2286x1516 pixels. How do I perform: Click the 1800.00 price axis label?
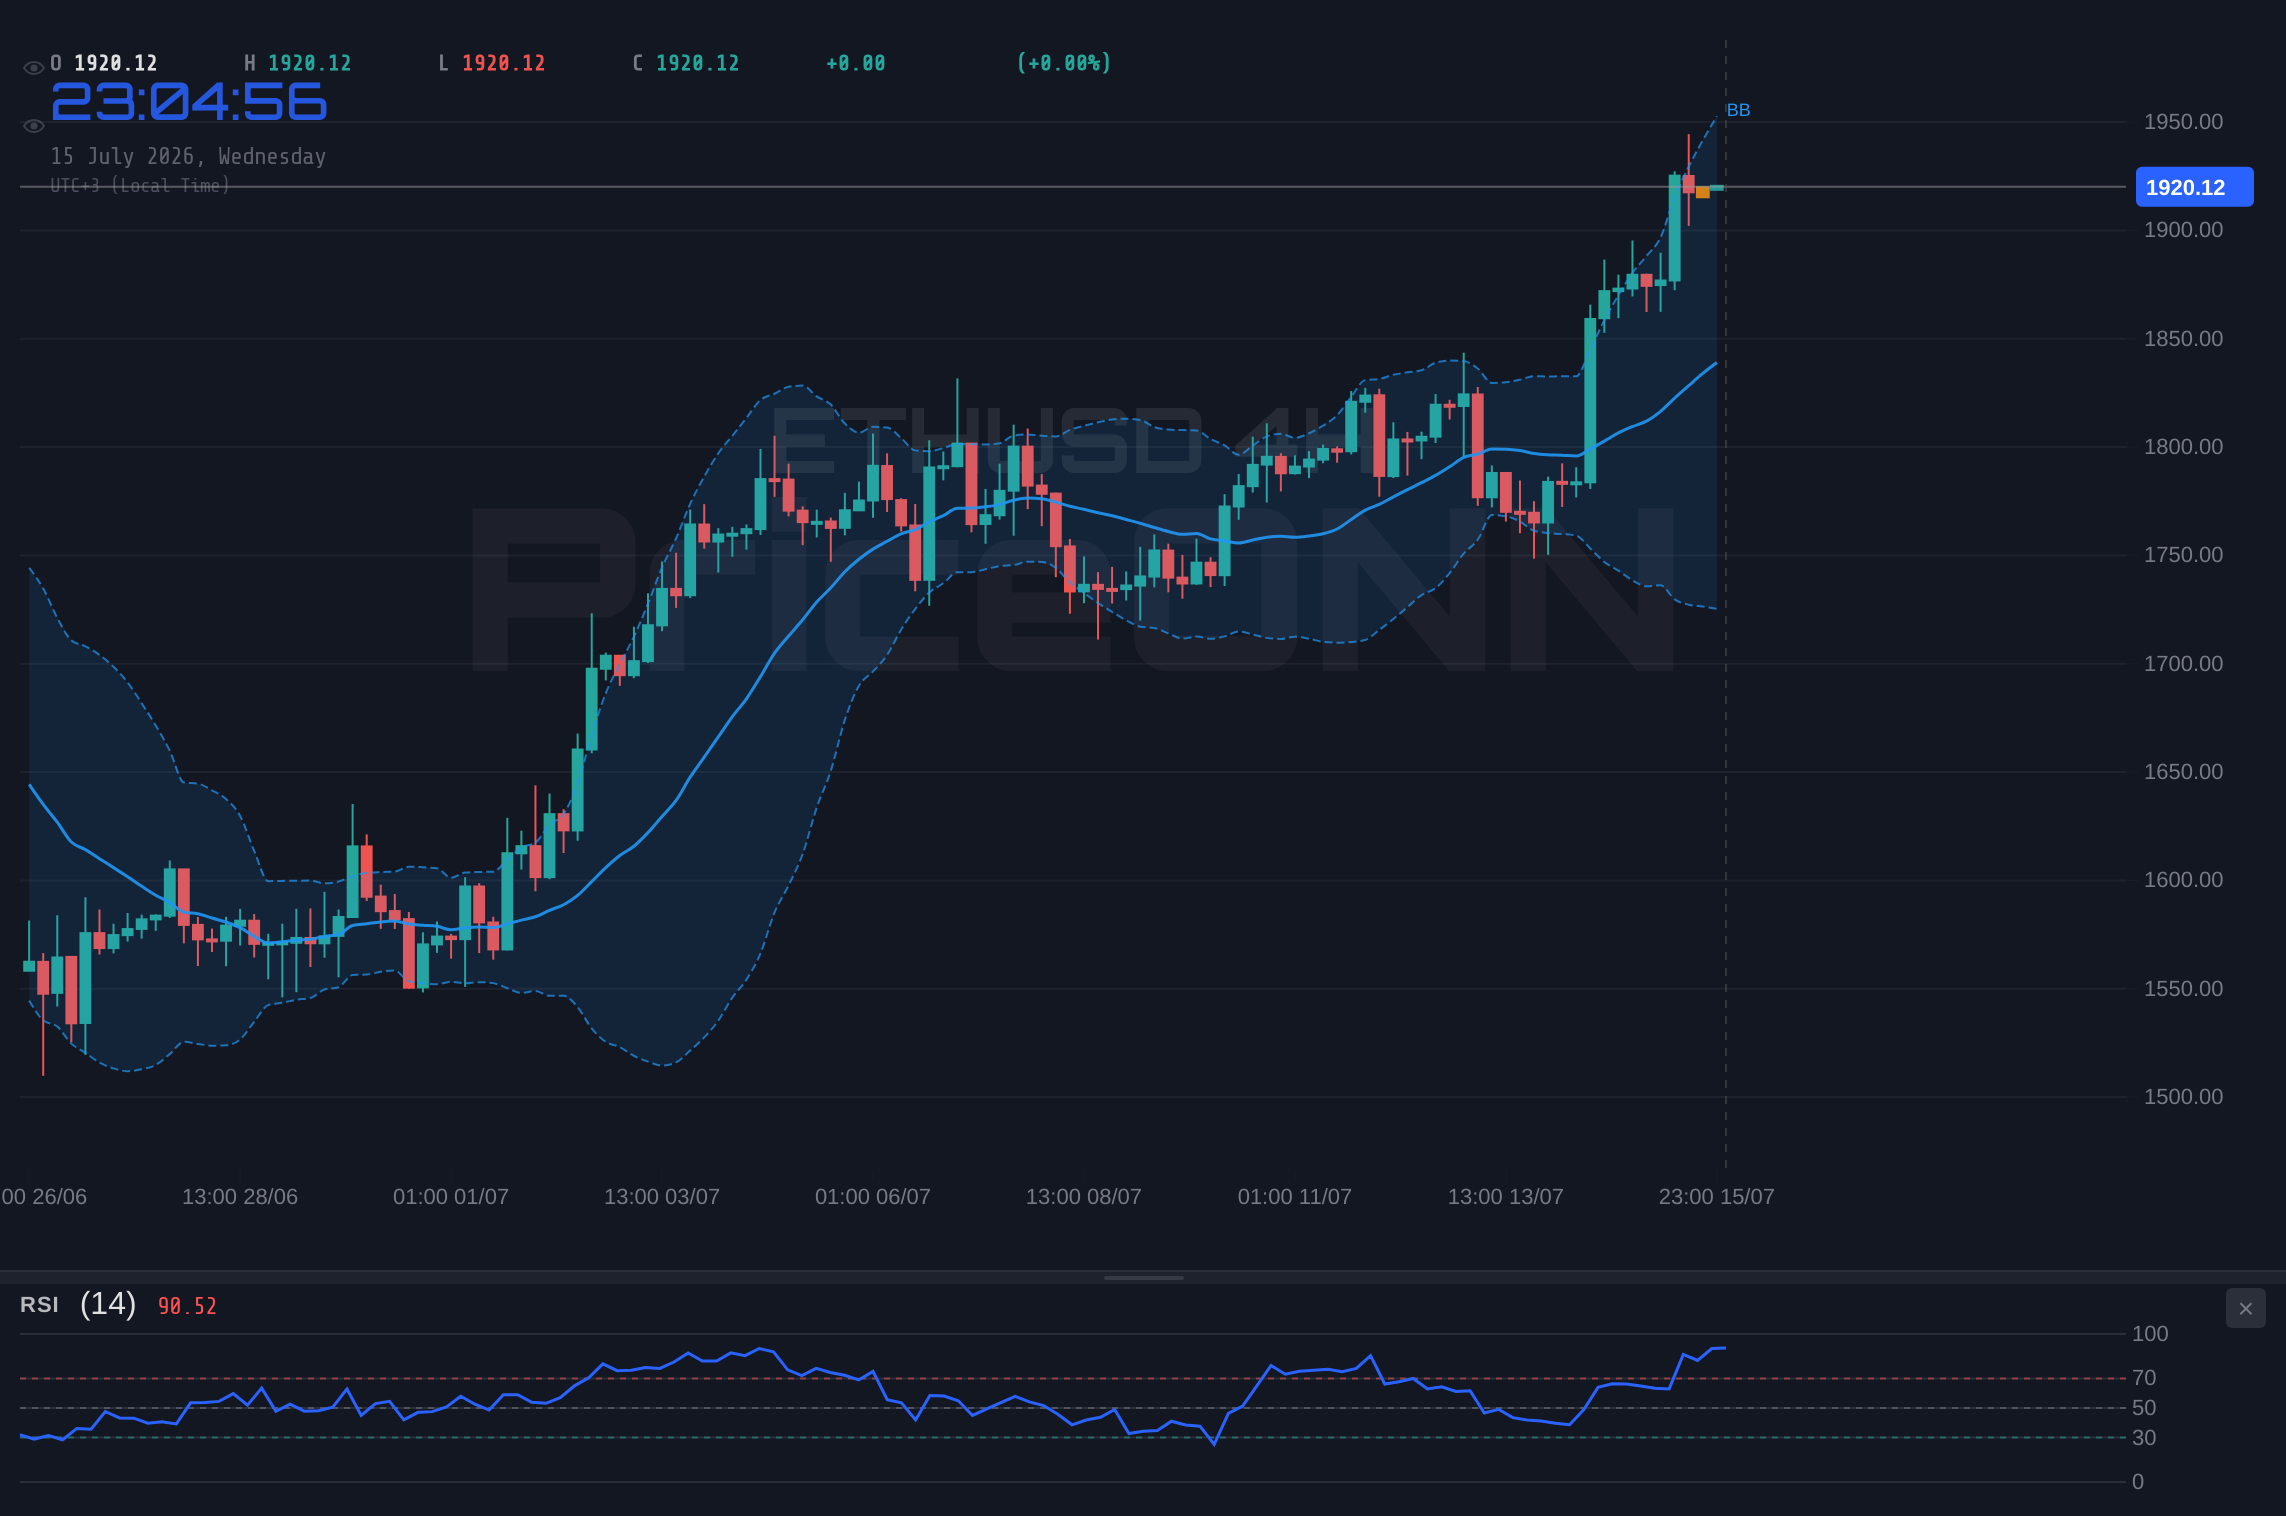point(2183,447)
